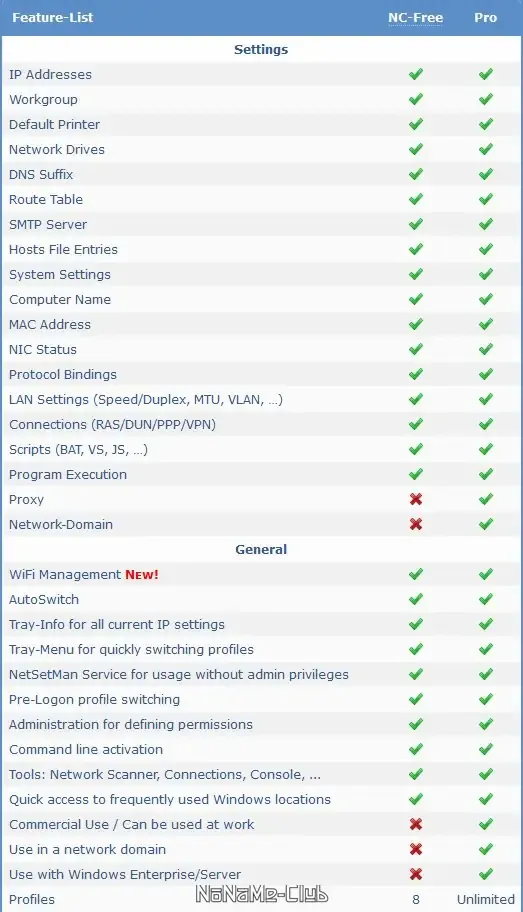Click the General section heading
Viewport: 523px width, 912px height.
point(261,550)
